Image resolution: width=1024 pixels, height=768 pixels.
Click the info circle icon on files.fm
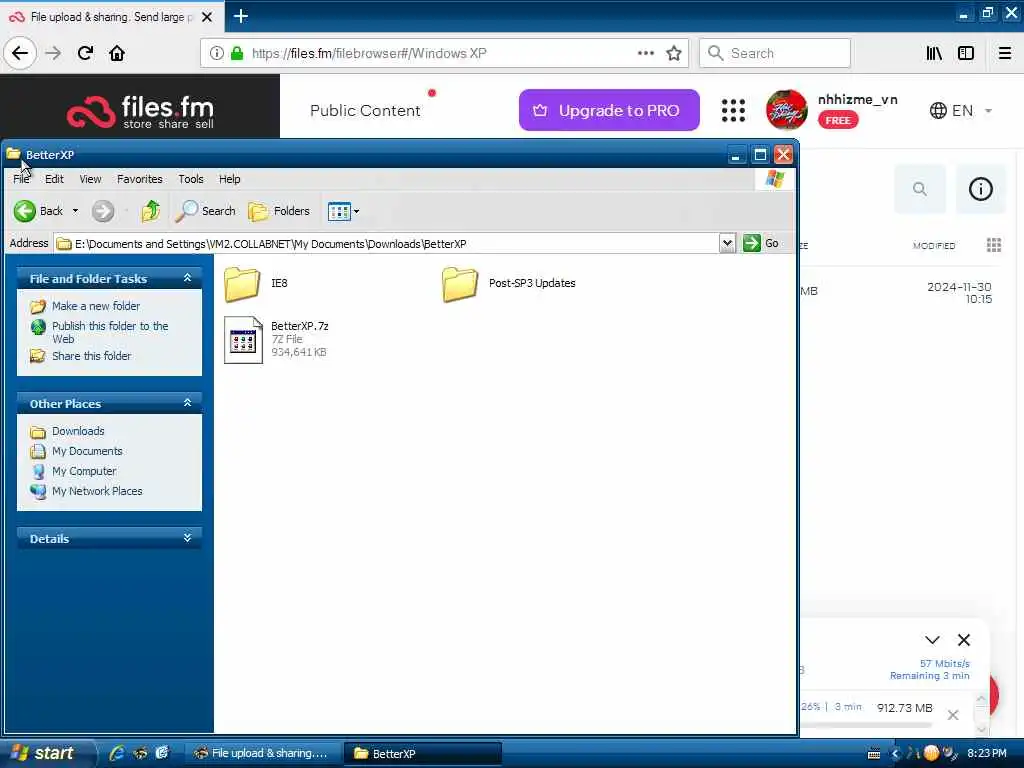click(x=980, y=189)
